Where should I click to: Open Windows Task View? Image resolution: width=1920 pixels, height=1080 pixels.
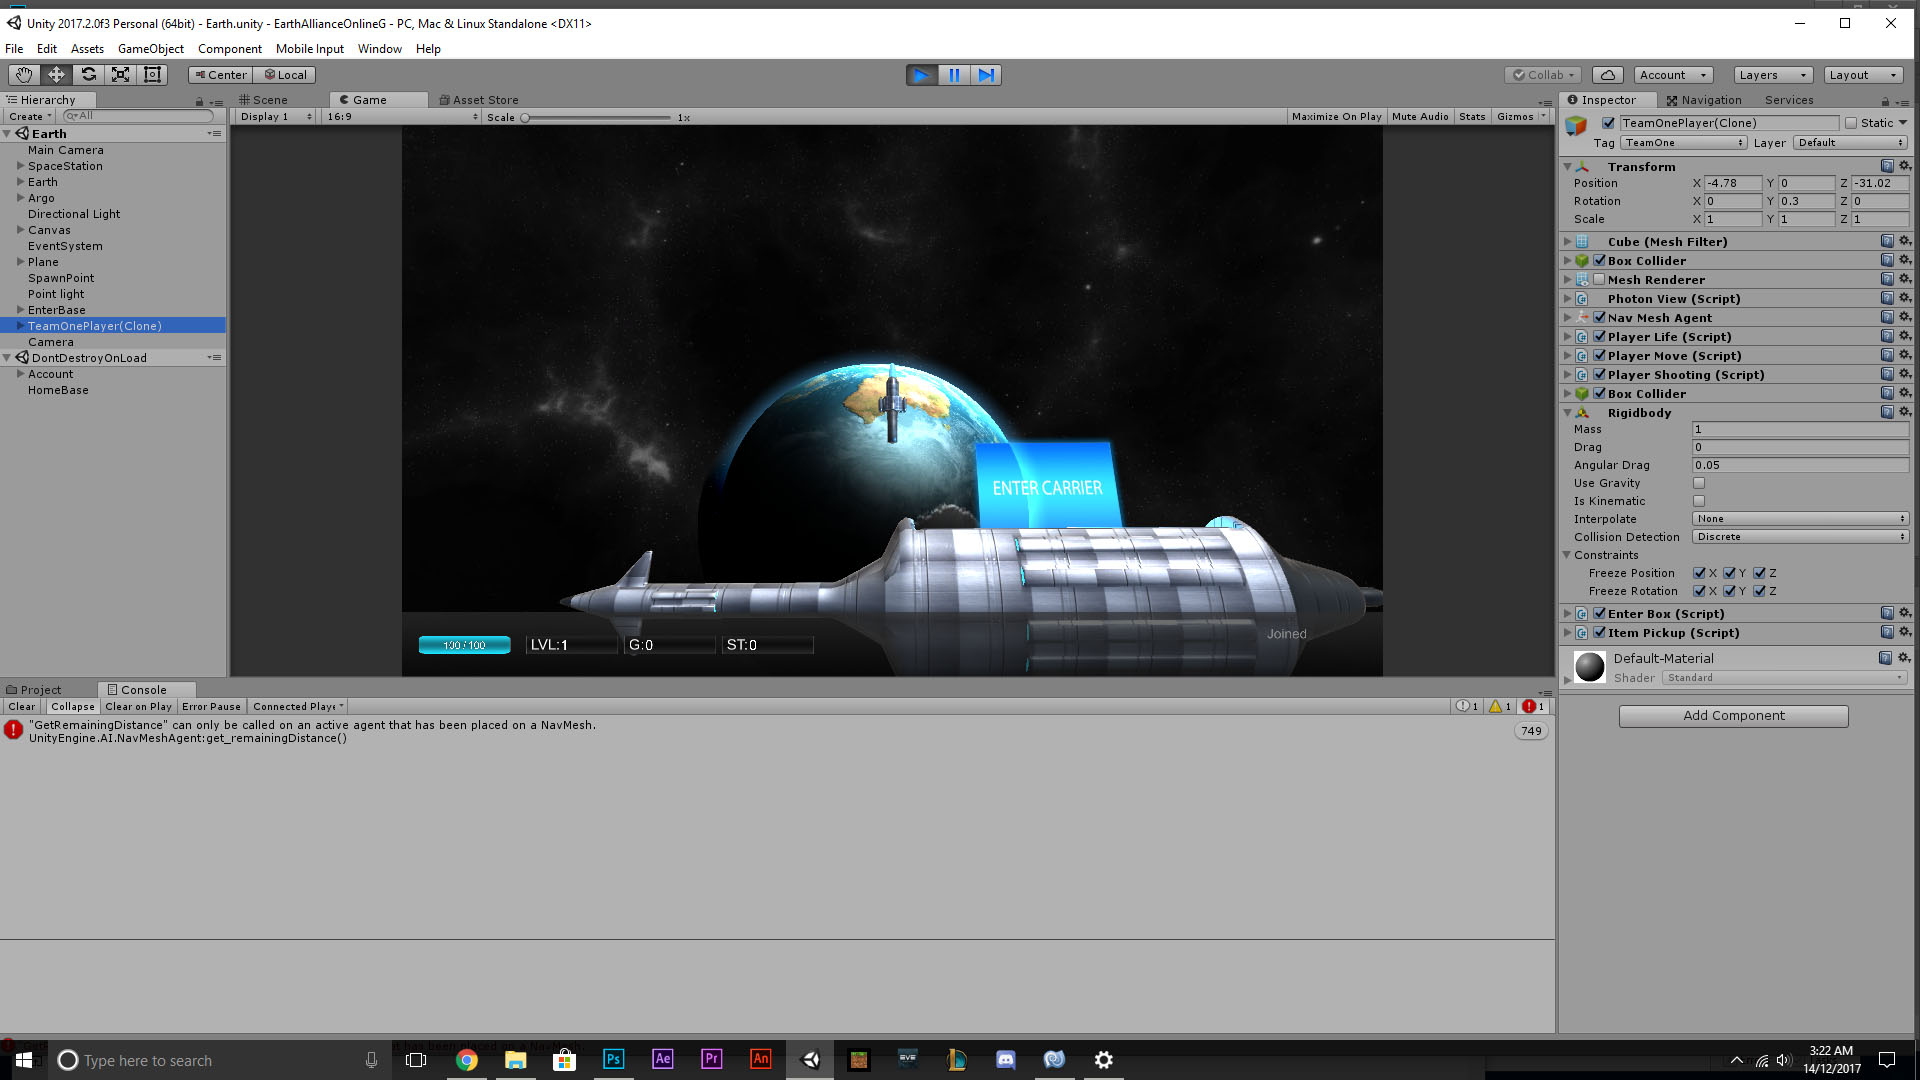click(x=416, y=1060)
